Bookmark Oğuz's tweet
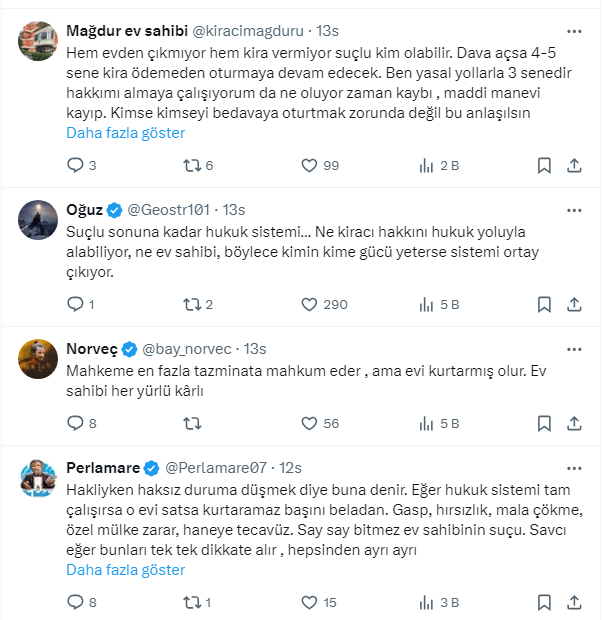Screen dimensions: 604x620 (543, 304)
